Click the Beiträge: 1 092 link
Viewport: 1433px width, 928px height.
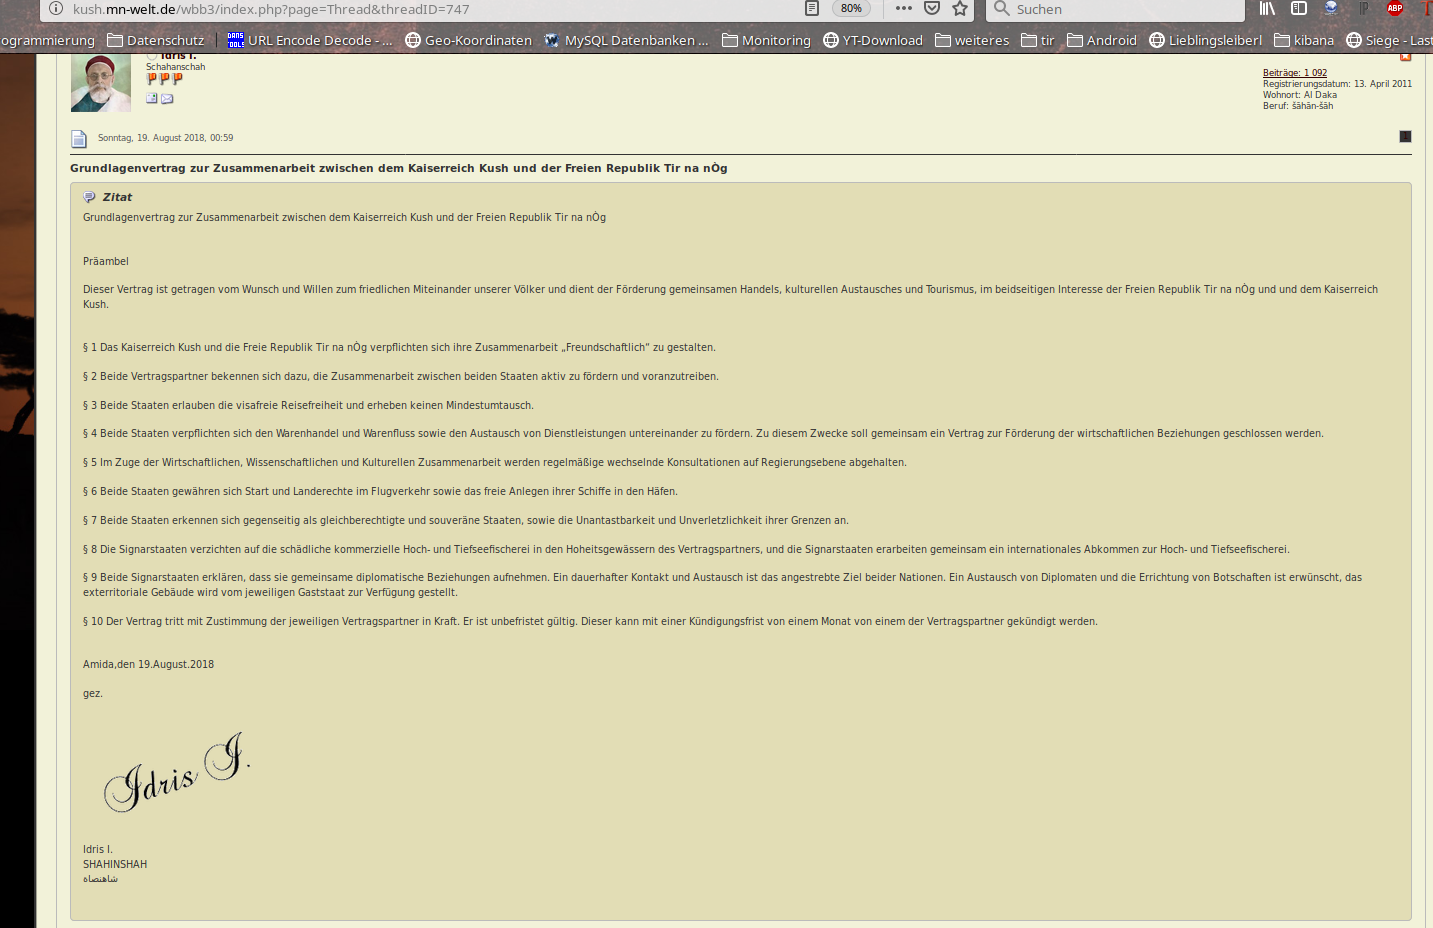pyautogui.click(x=1294, y=73)
